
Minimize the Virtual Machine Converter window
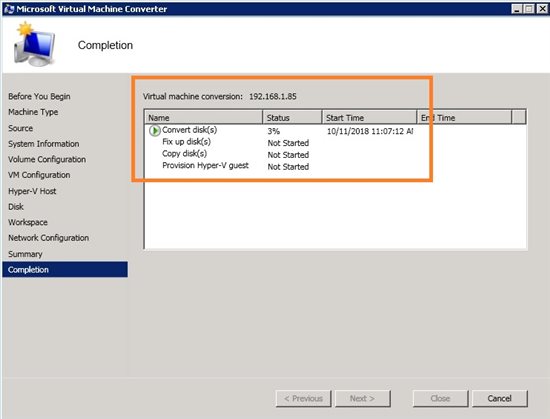[517, 9]
